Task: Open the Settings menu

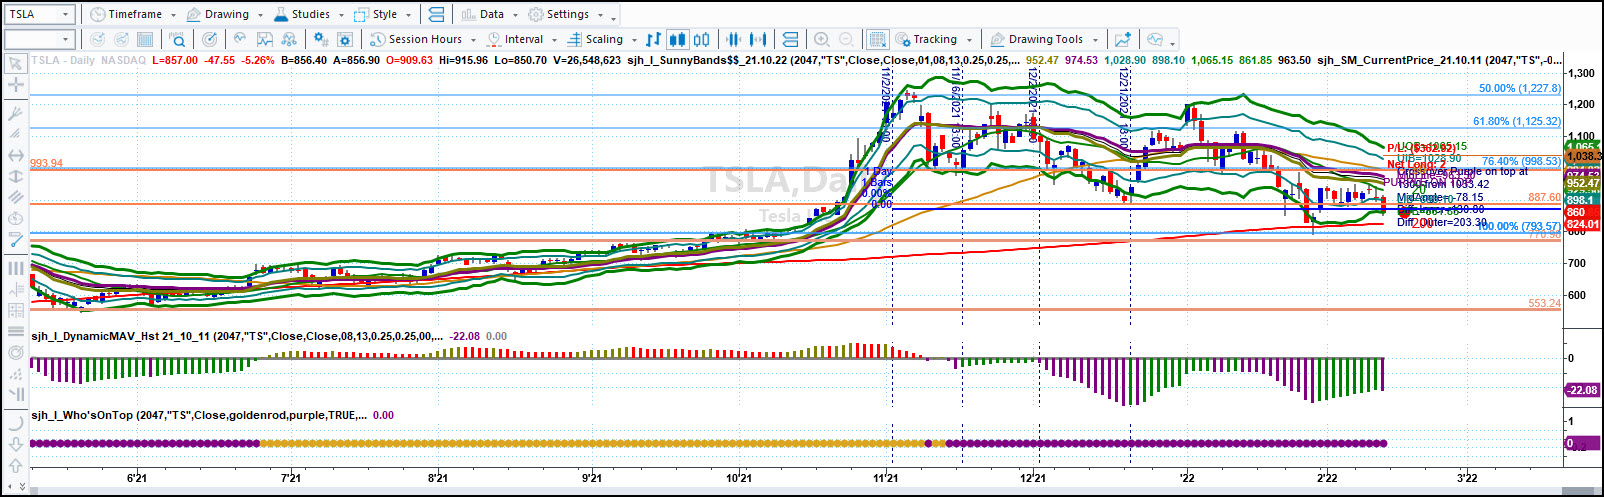Action: [x=565, y=14]
